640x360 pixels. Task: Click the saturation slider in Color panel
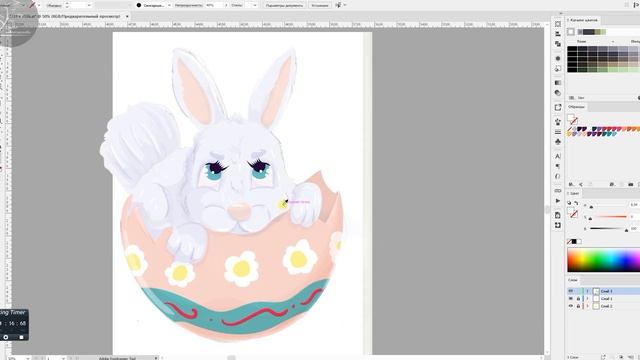click(608, 217)
